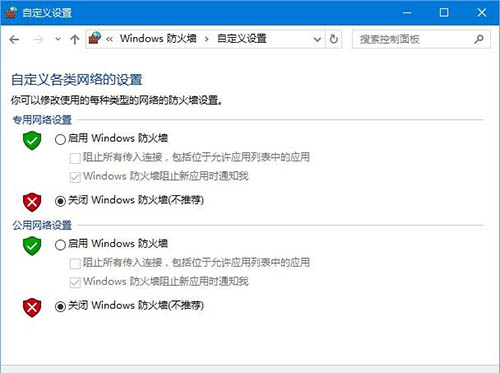The height and width of the screenshot is (373, 500).
Task: Select 启用 Windows 防火墙 under 专用网络设置
Action: pyautogui.click(x=60, y=139)
